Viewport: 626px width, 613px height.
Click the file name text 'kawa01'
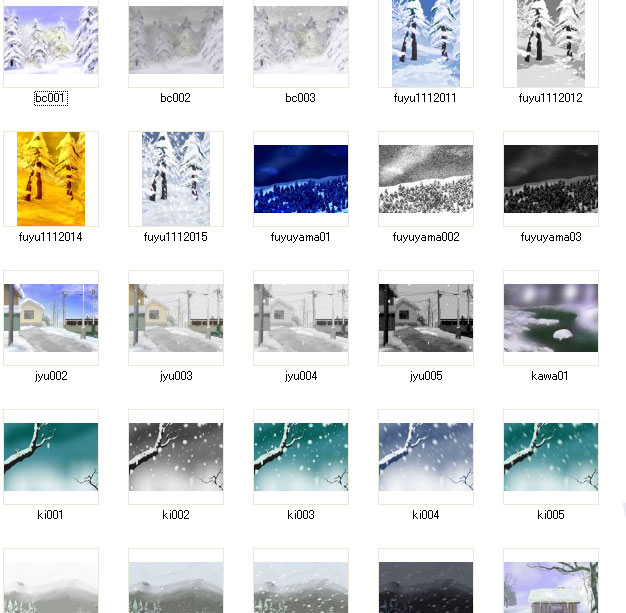tap(549, 376)
